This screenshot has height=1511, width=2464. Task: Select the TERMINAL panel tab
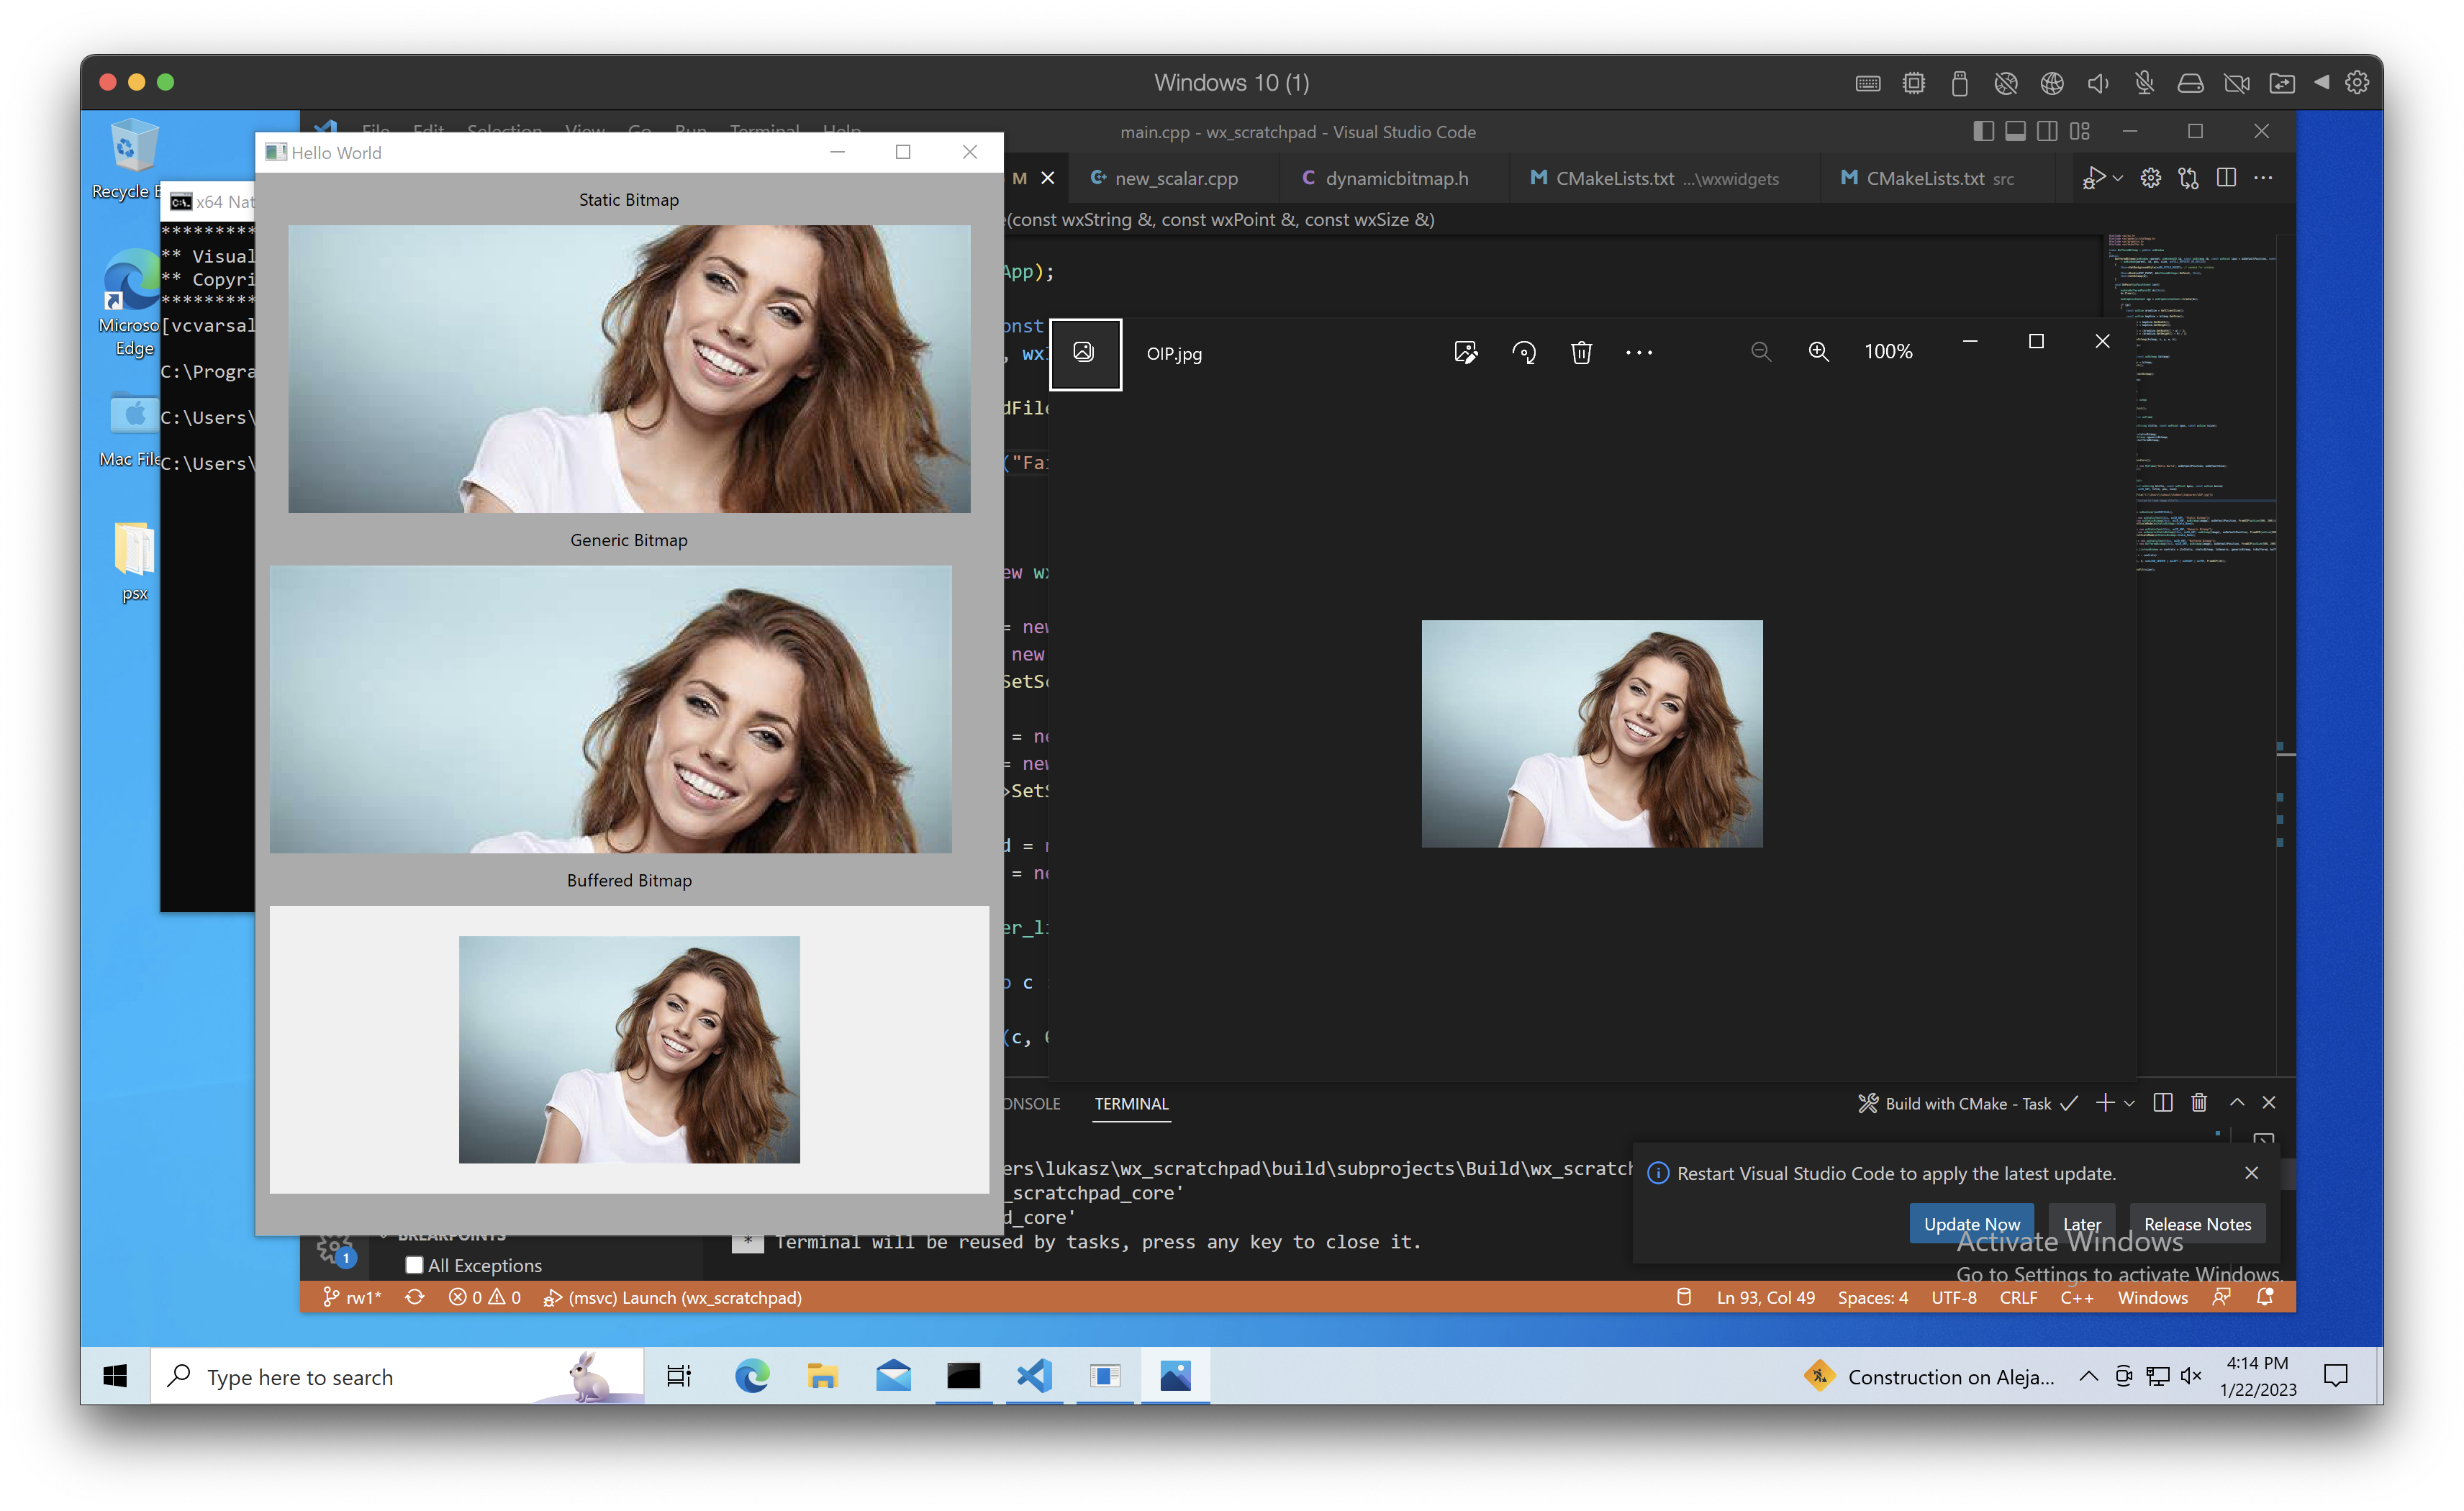pos(1130,1103)
